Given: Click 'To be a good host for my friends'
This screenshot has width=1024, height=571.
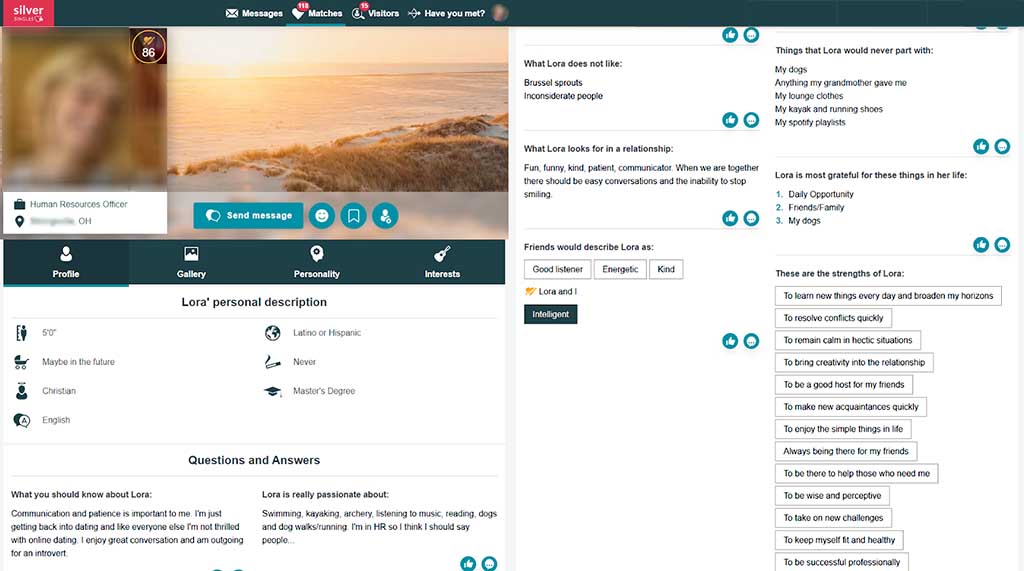Looking at the screenshot, I should (844, 385).
